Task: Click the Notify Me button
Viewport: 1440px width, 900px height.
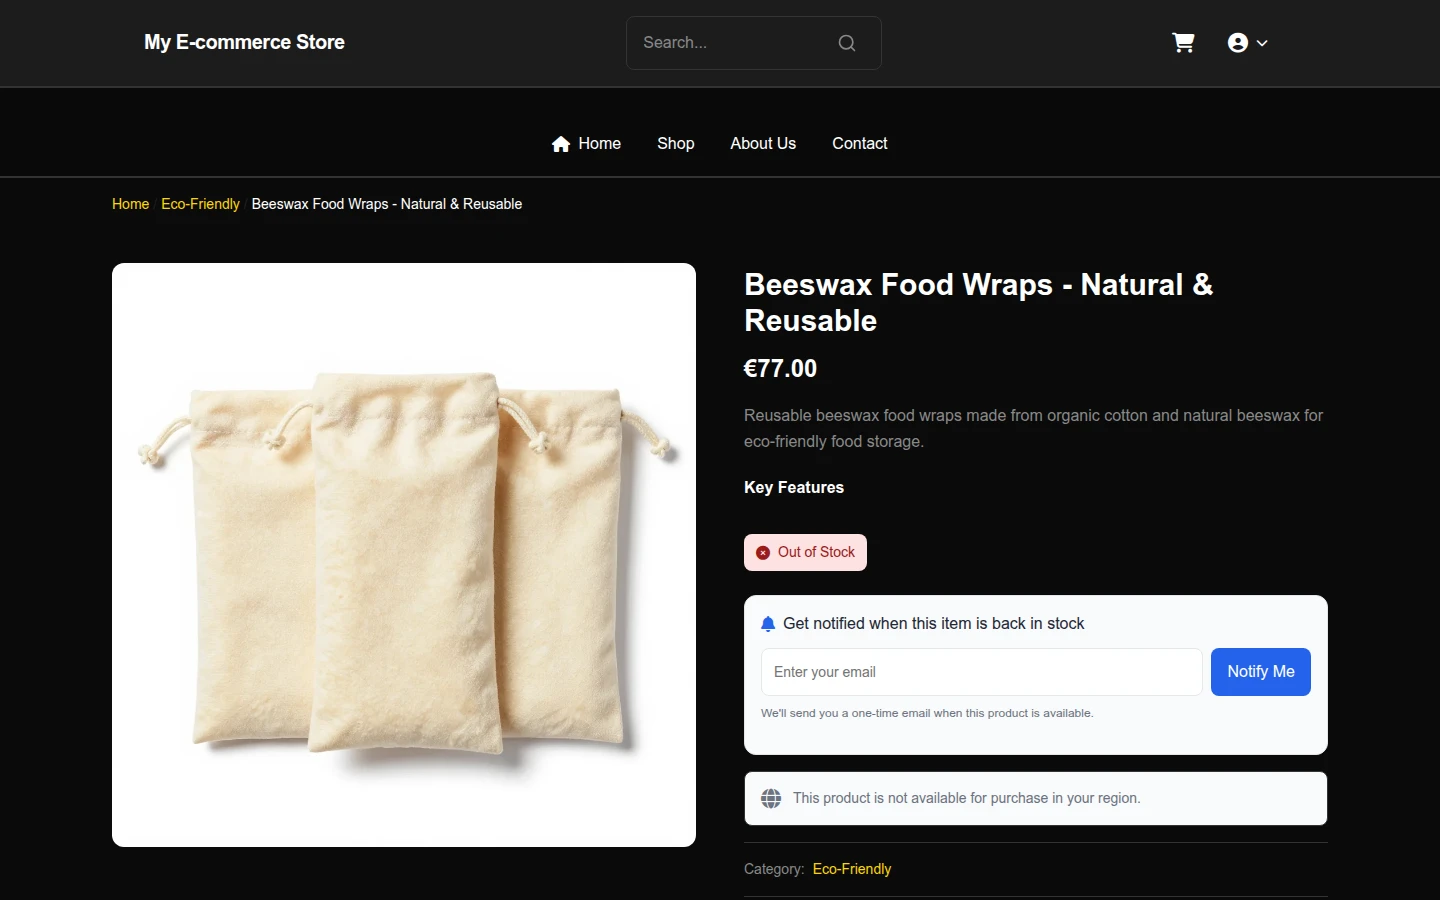Action: [x=1261, y=672]
